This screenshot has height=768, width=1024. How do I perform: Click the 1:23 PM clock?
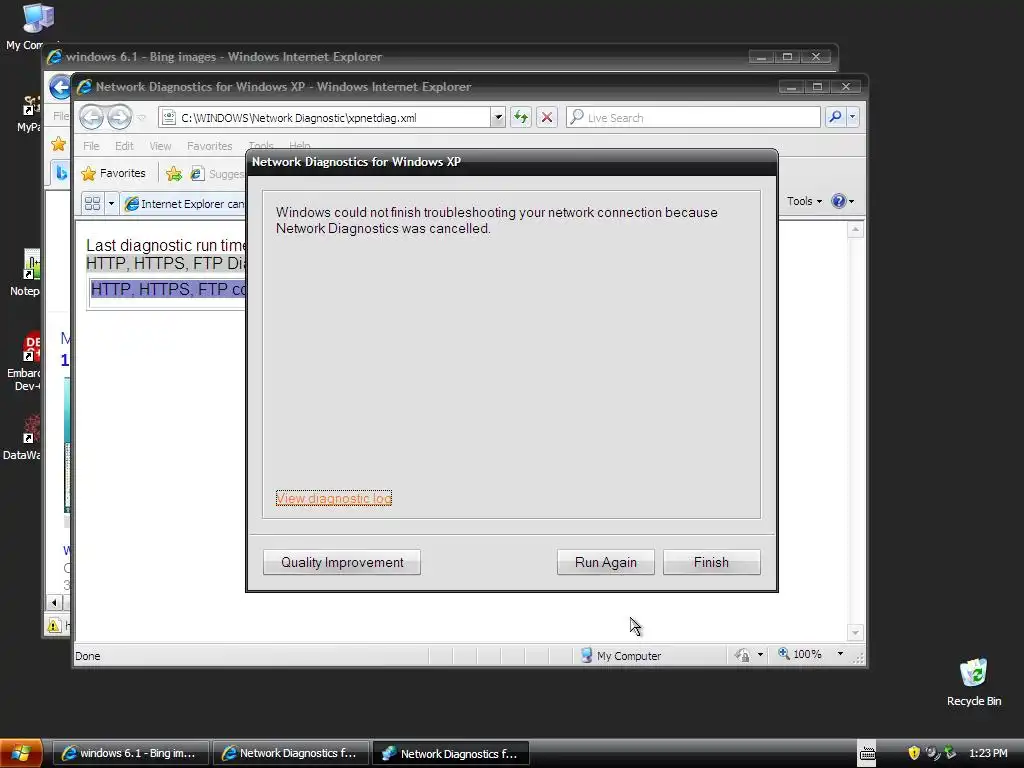(988, 753)
